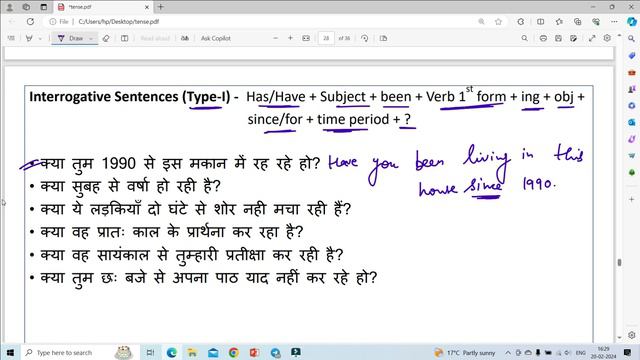640x360 pixels.
Task: Open Outlook from the Edge sidebar
Action: pyautogui.click(x=632, y=122)
